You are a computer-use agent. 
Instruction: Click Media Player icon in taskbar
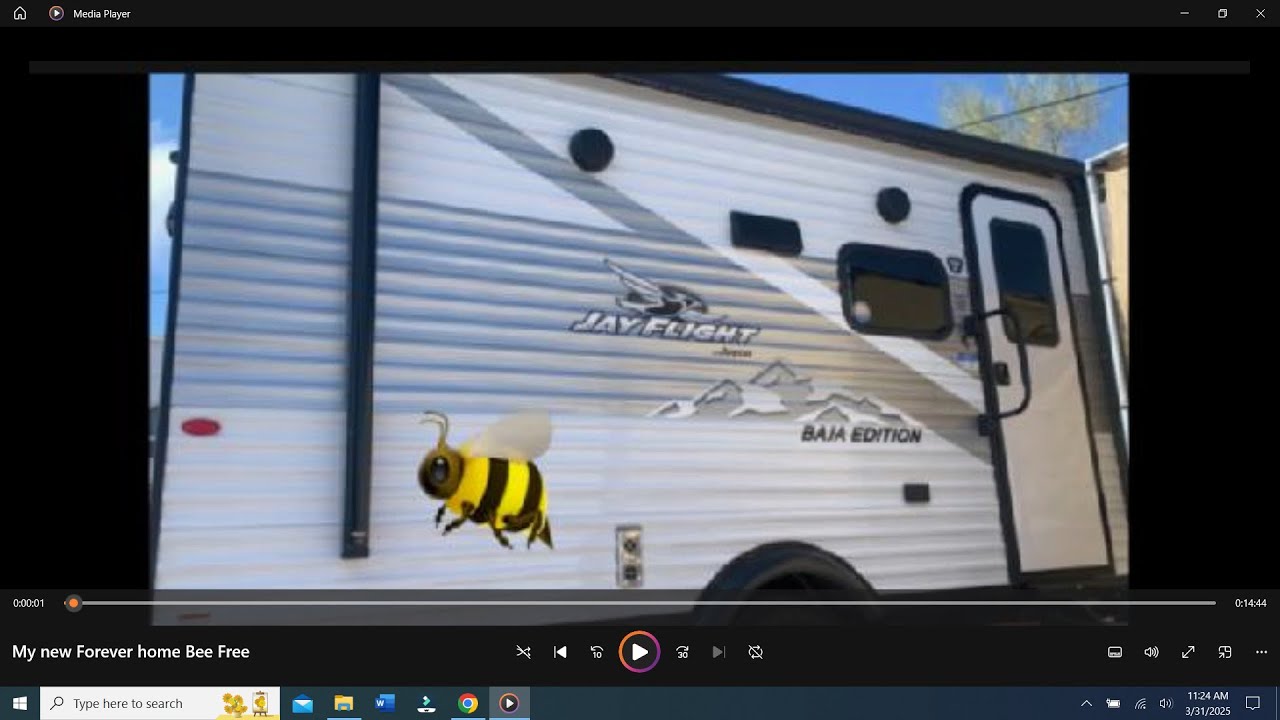tap(509, 703)
